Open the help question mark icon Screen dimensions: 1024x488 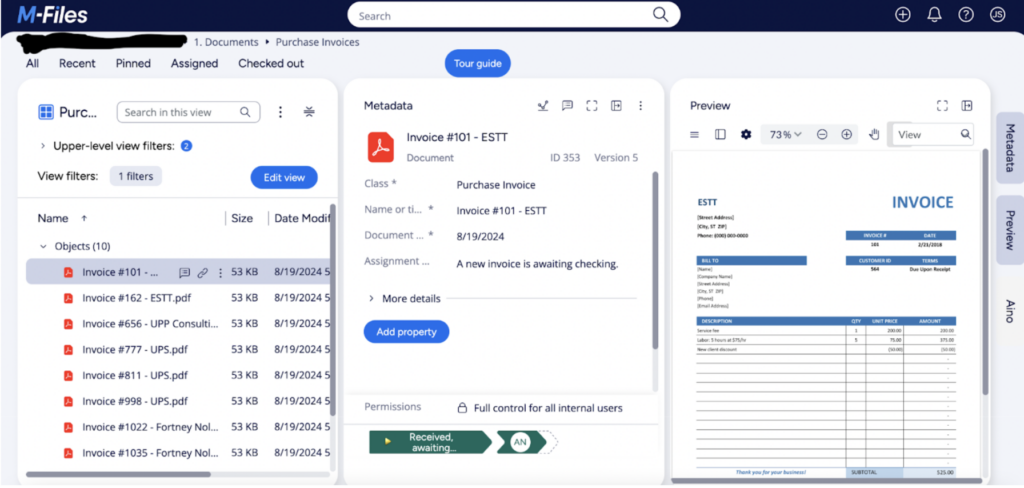coord(966,15)
